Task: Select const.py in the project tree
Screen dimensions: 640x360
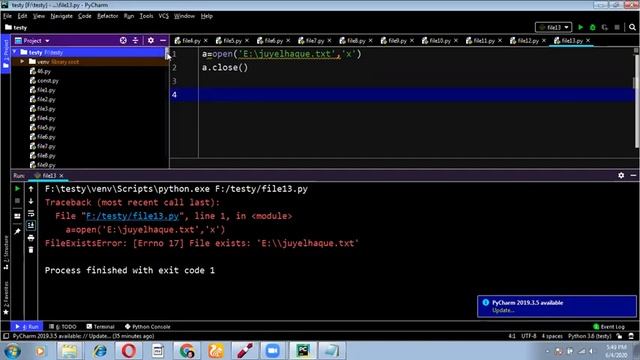Action: (44, 80)
